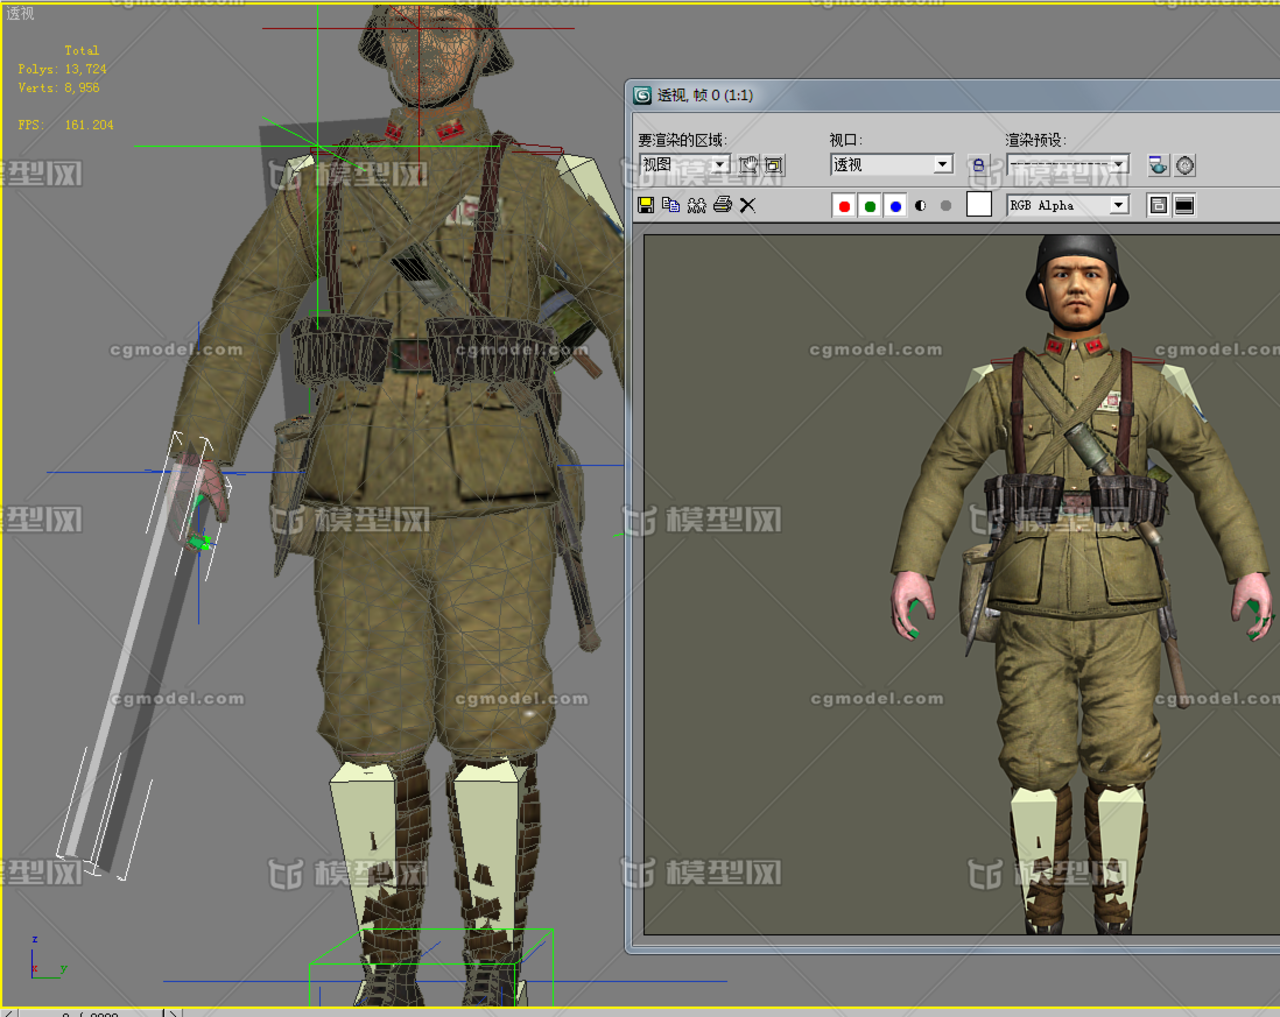Toggle the red channel display
1280x1017 pixels.
(844, 206)
